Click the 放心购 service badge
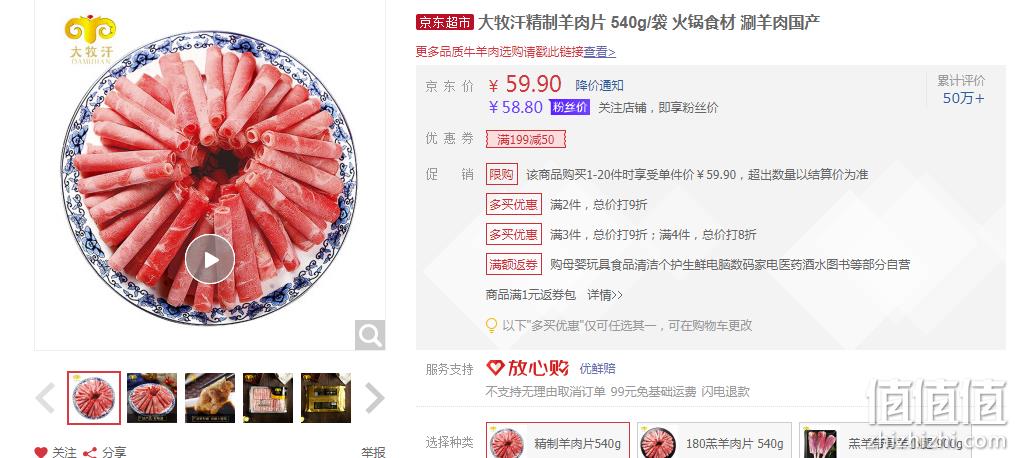Image resolution: width=1016 pixels, height=458 pixels. (x=527, y=369)
